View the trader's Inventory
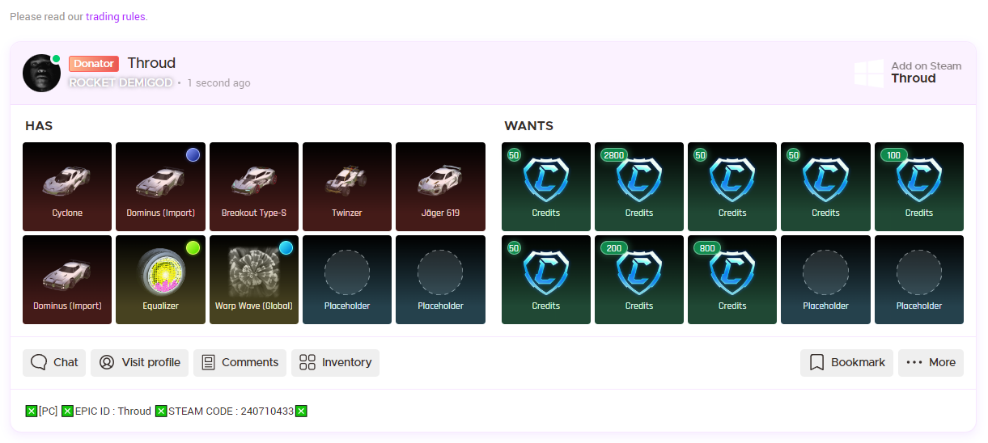 pos(335,362)
